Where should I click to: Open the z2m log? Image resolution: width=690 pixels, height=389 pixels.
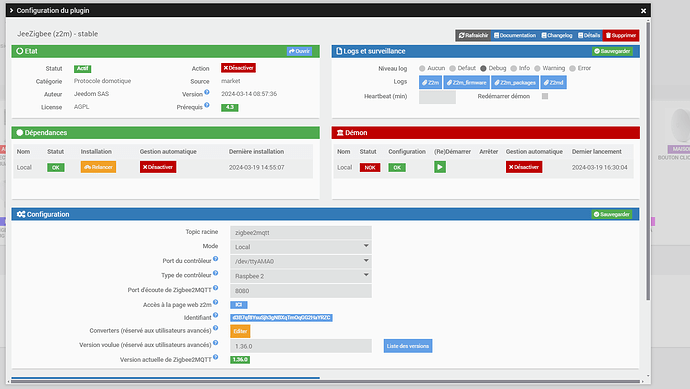coord(430,82)
